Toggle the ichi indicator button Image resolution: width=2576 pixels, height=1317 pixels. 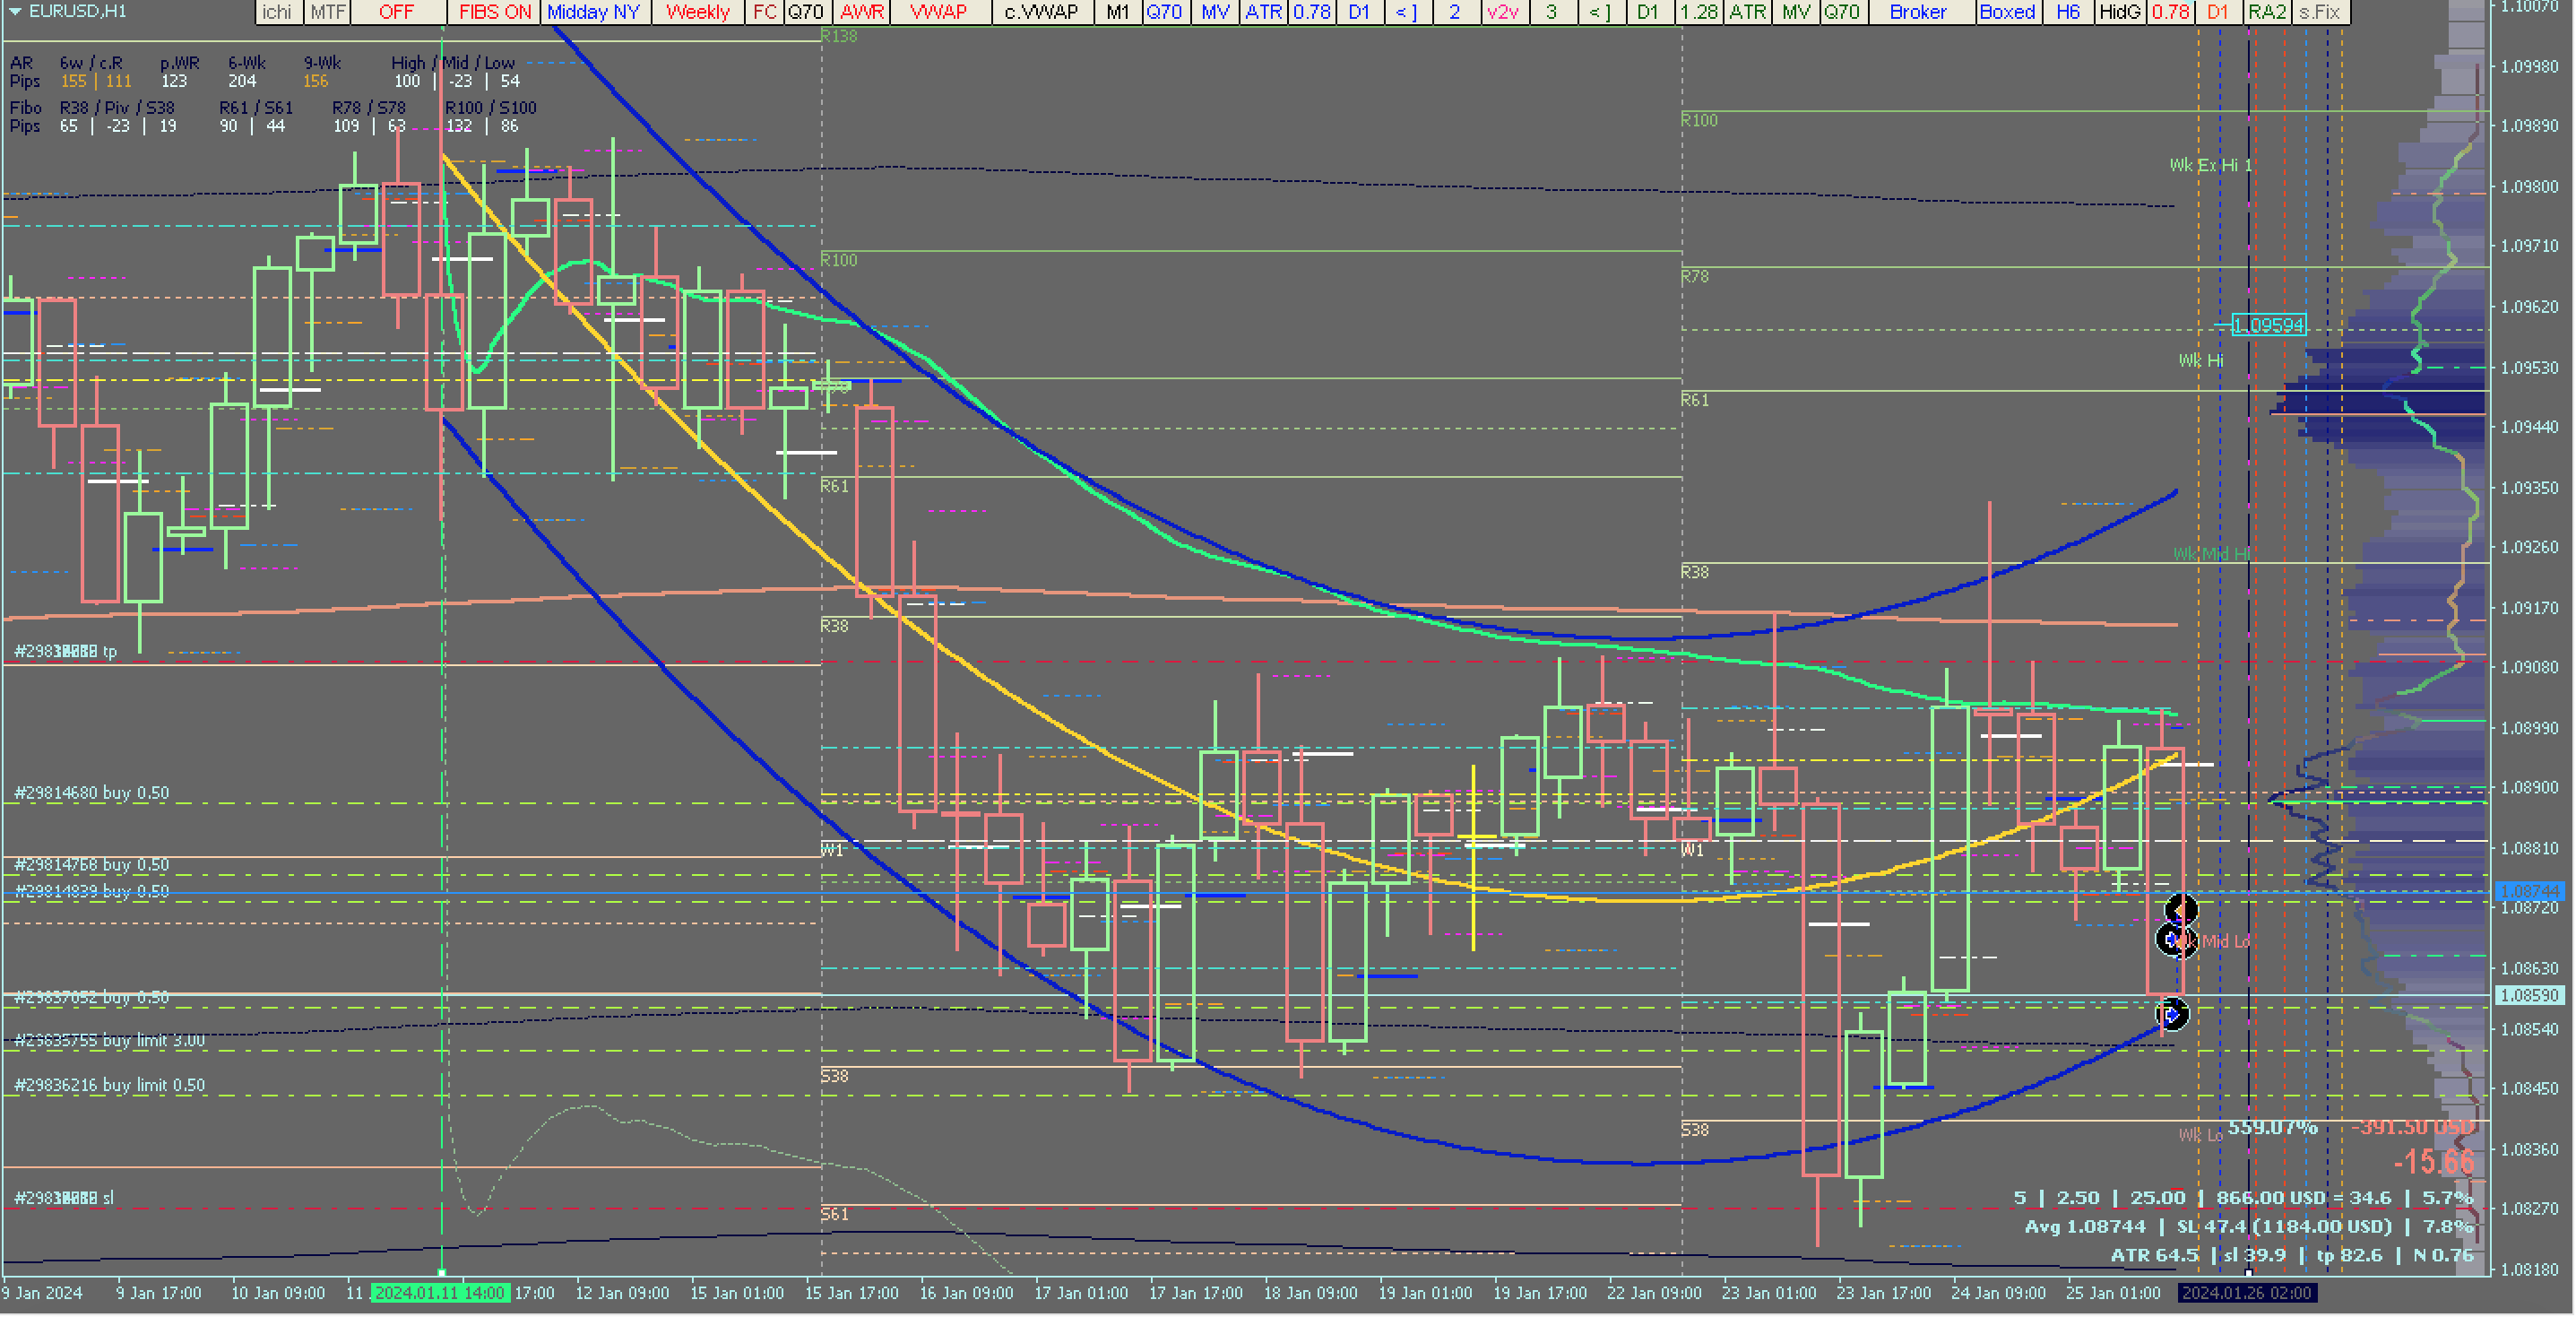pyautogui.click(x=278, y=12)
